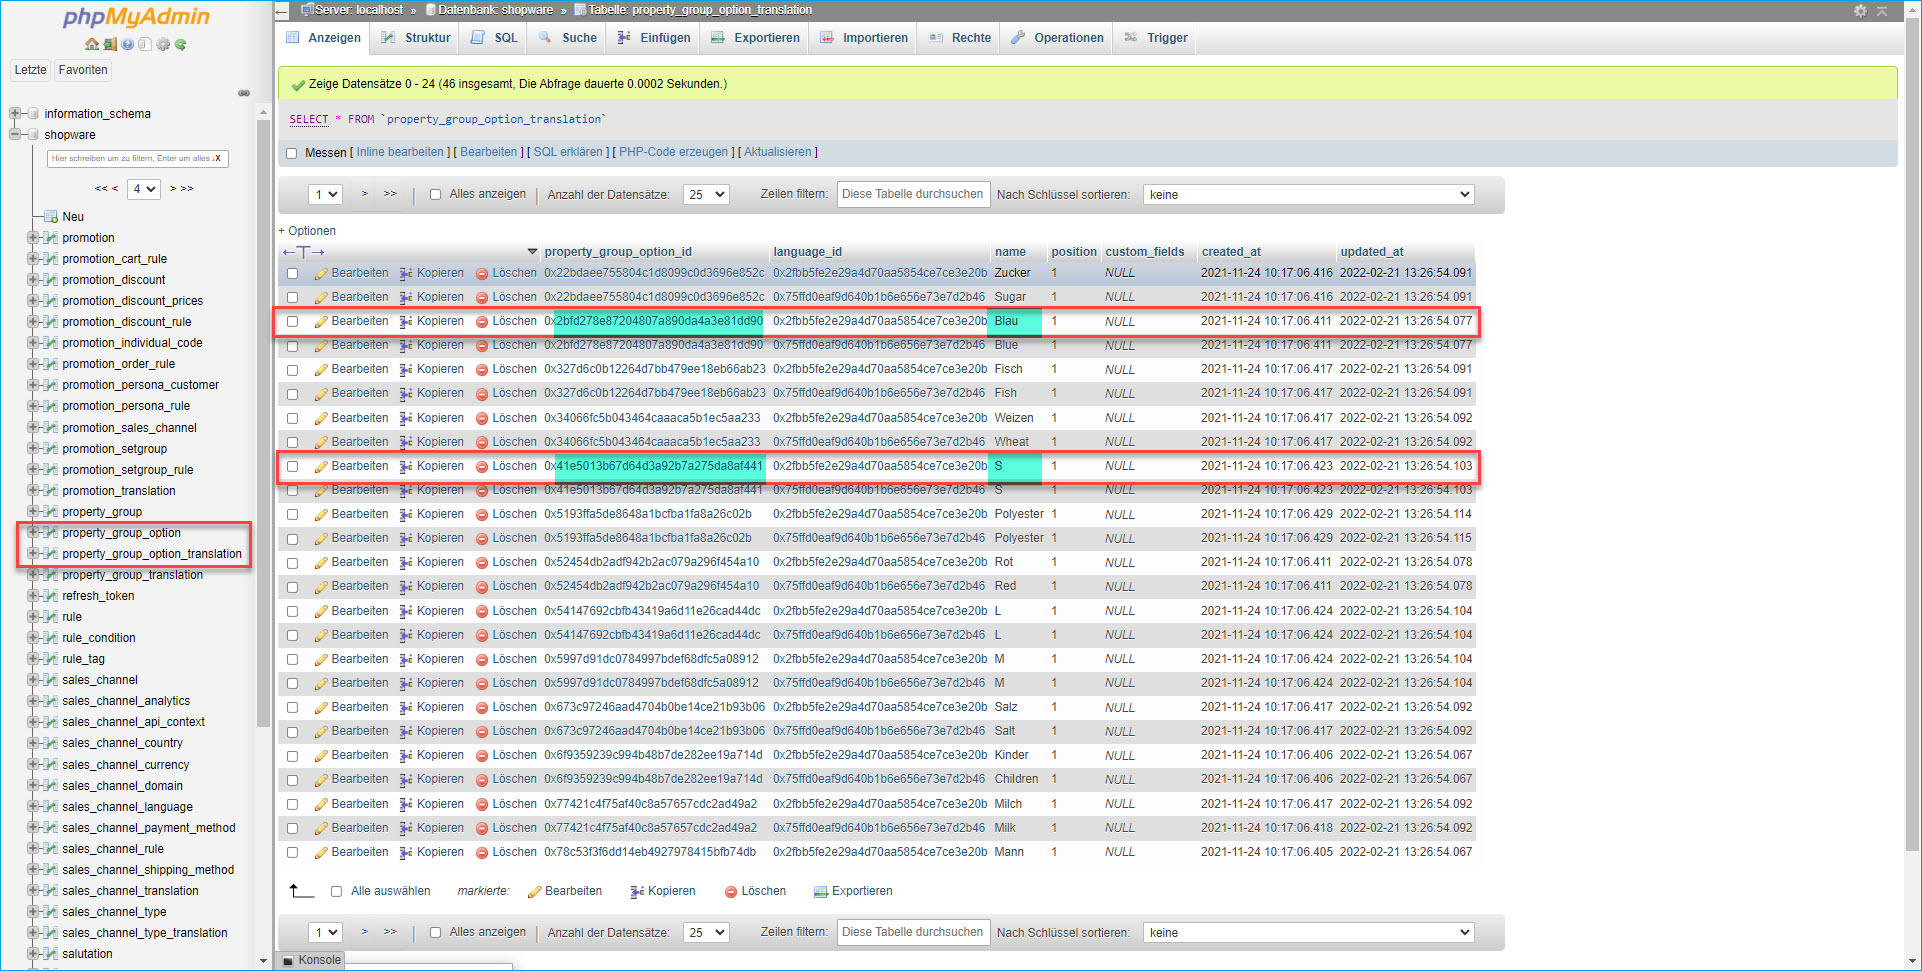Open page settings gear icon at top right

pos(1860,11)
